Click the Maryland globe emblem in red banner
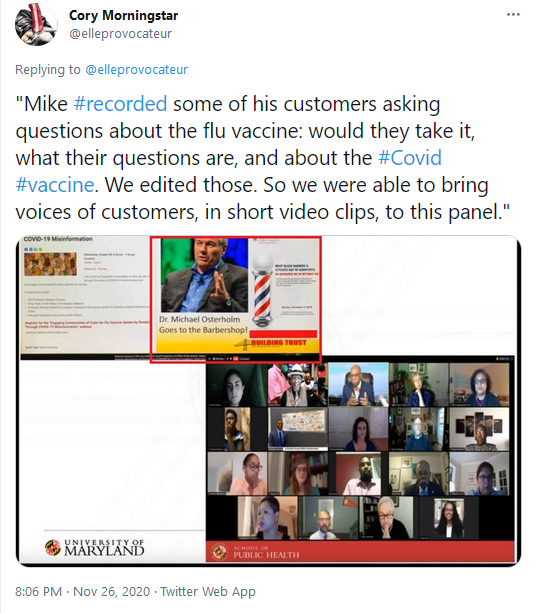 coord(220,552)
